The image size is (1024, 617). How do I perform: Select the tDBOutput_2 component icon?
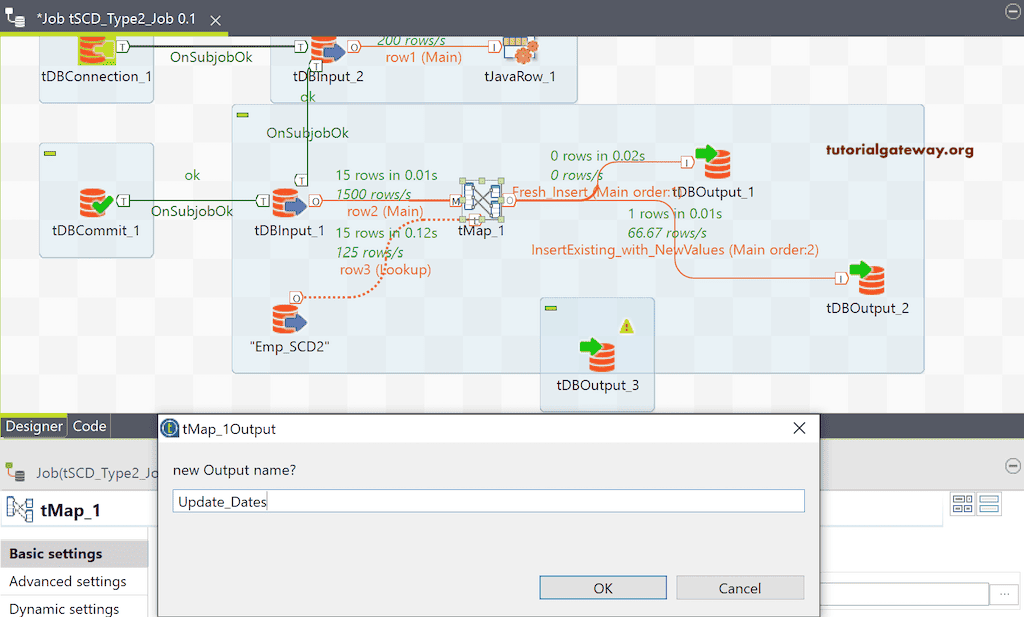867,277
